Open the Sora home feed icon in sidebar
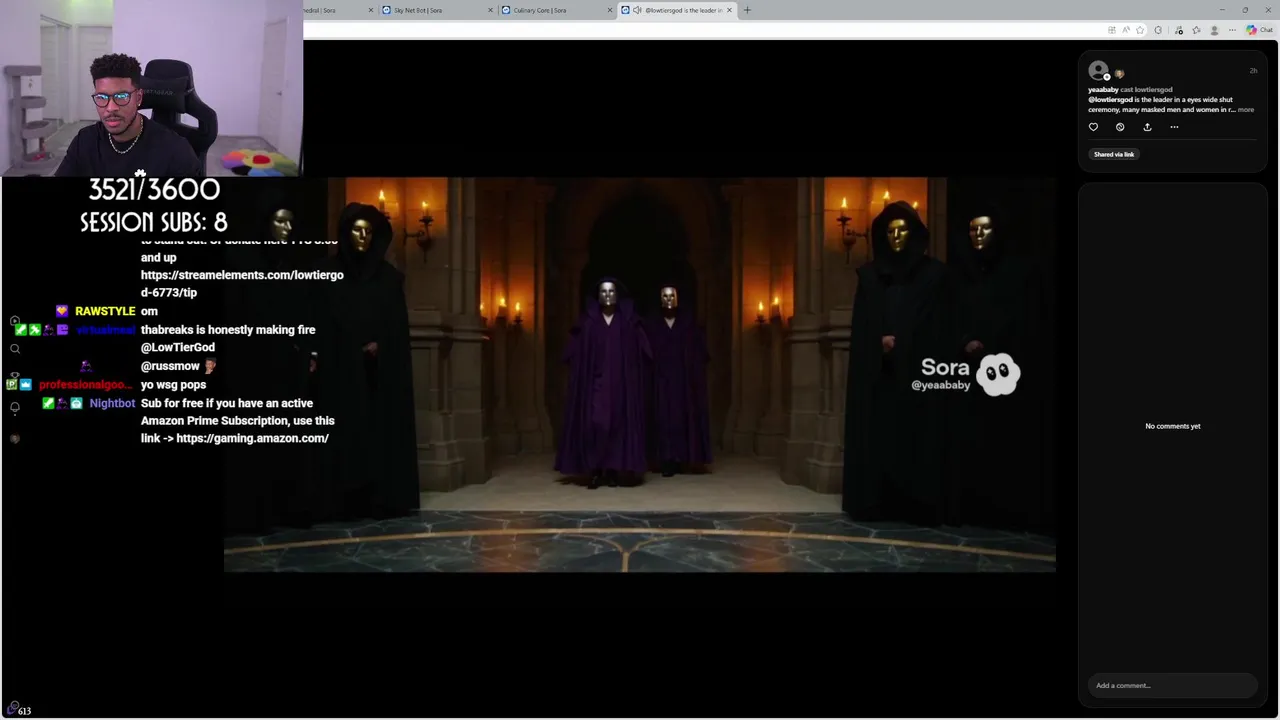Image resolution: width=1280 pixels, height=720 pixels. (x=15, y=321)
